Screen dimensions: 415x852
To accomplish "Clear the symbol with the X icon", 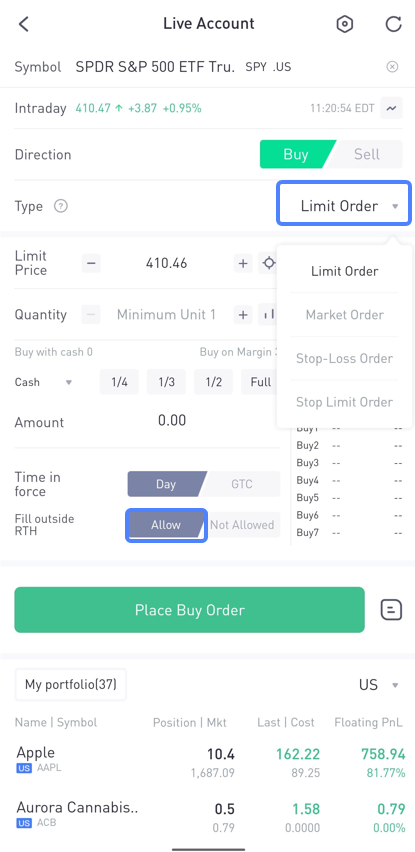I will [x=392, y=67].
